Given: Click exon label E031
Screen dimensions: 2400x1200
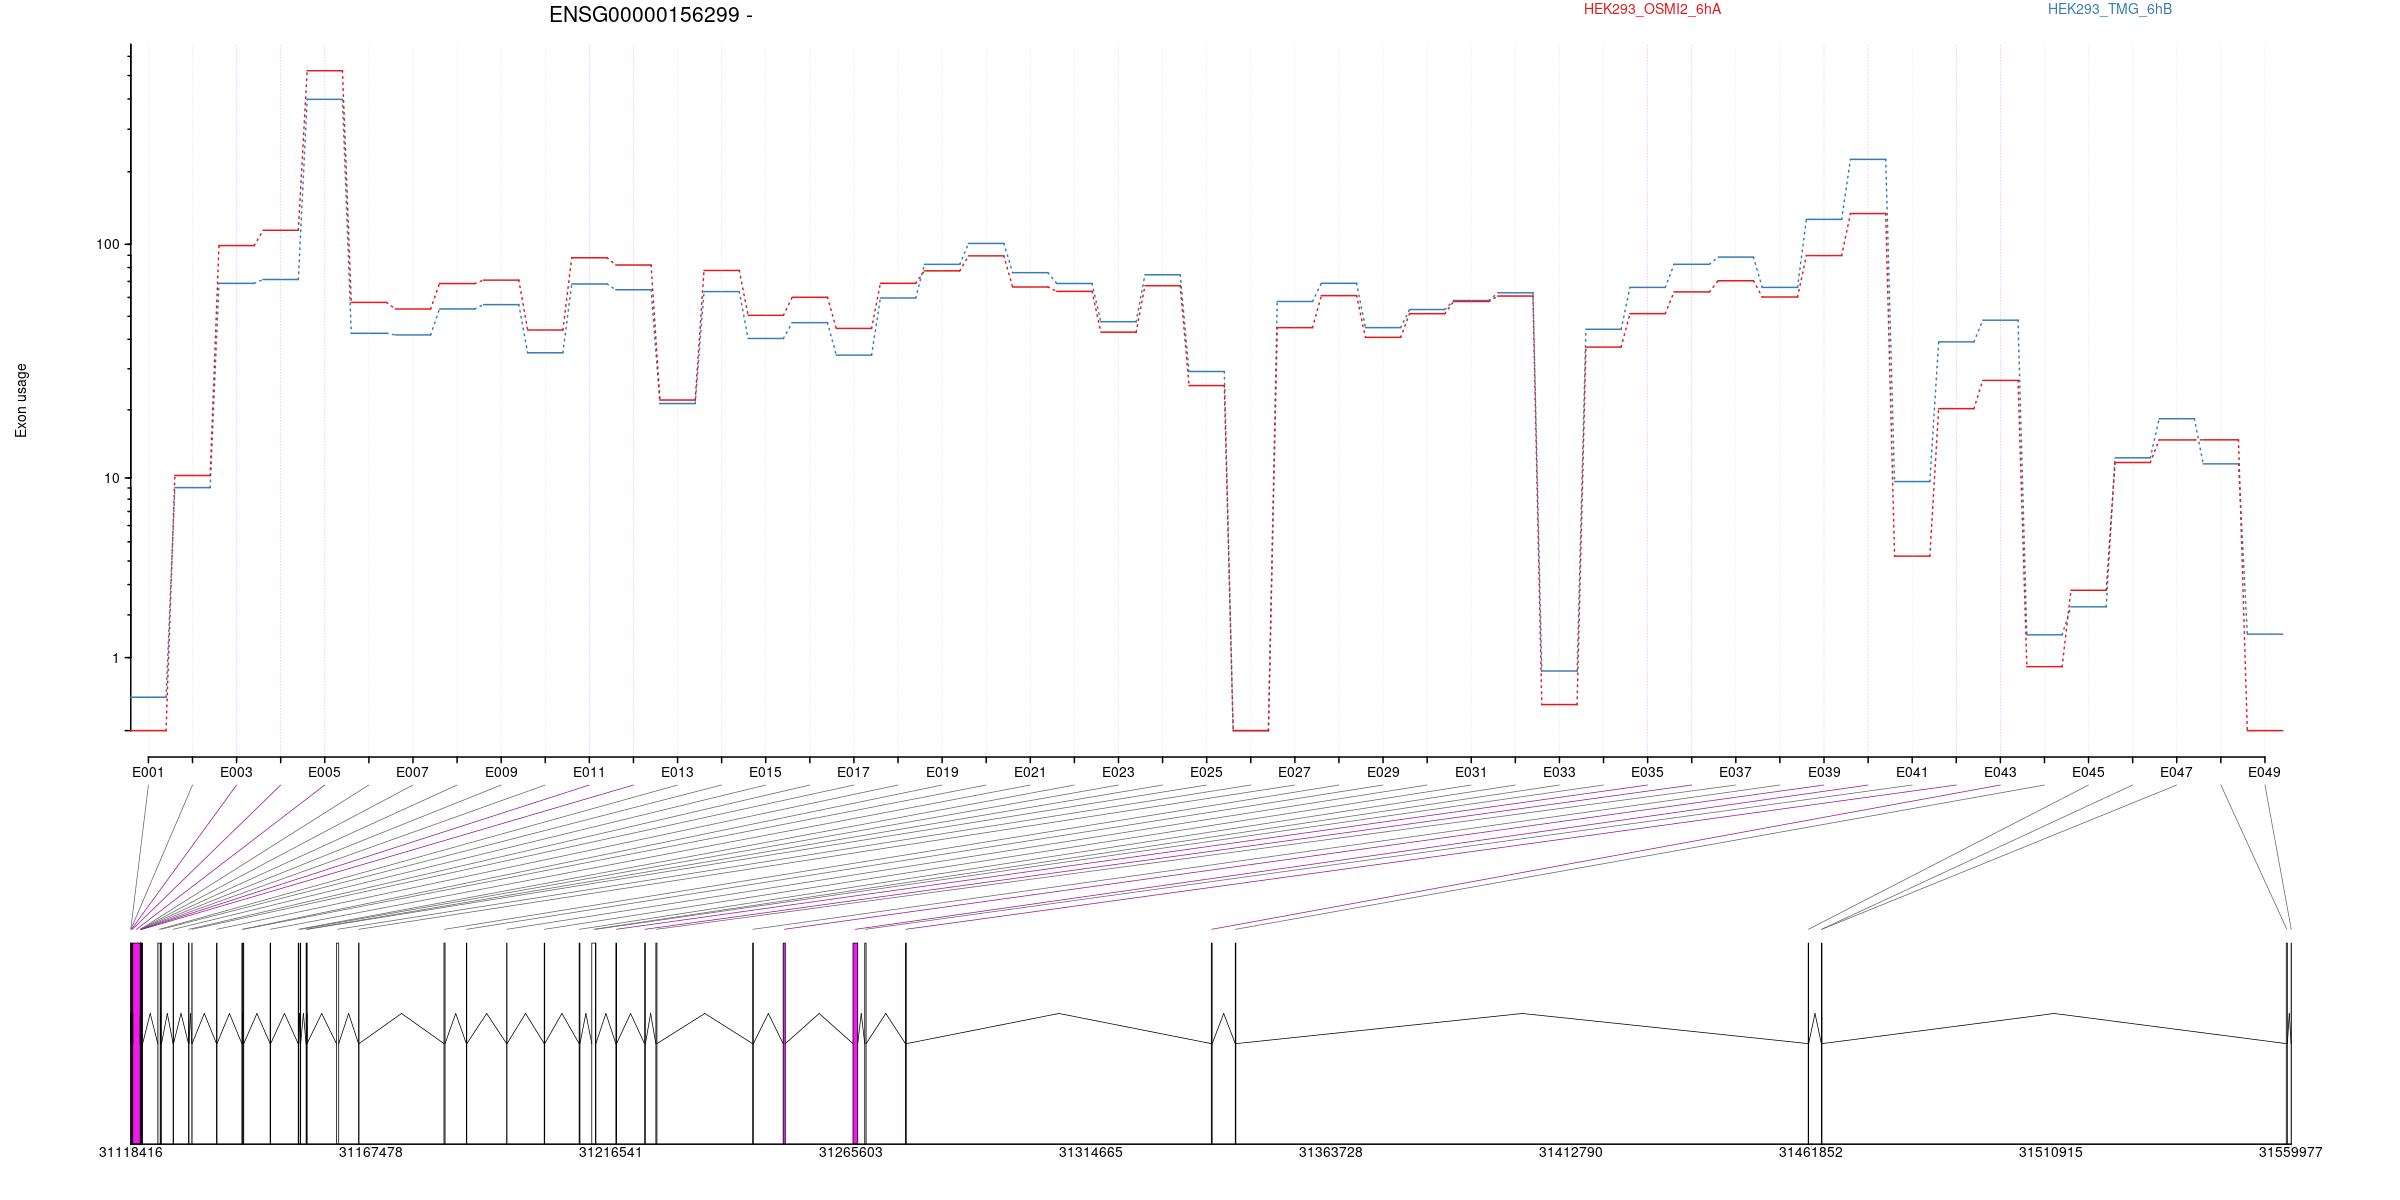Looking at the screenshot, I should pos(1471,772).
